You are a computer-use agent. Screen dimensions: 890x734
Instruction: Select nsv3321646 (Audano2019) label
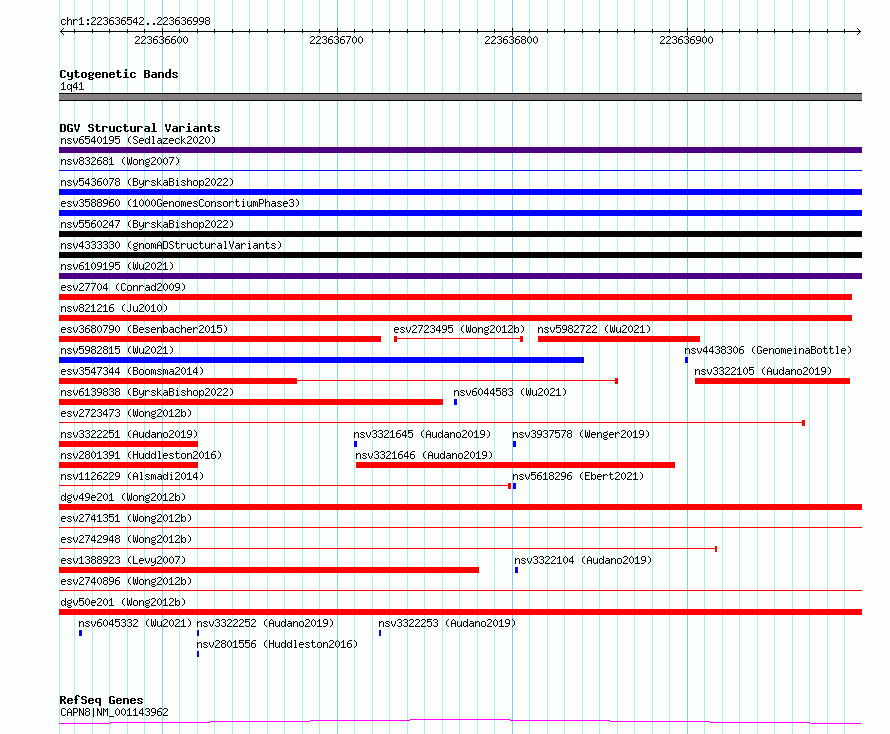[424, 455]
